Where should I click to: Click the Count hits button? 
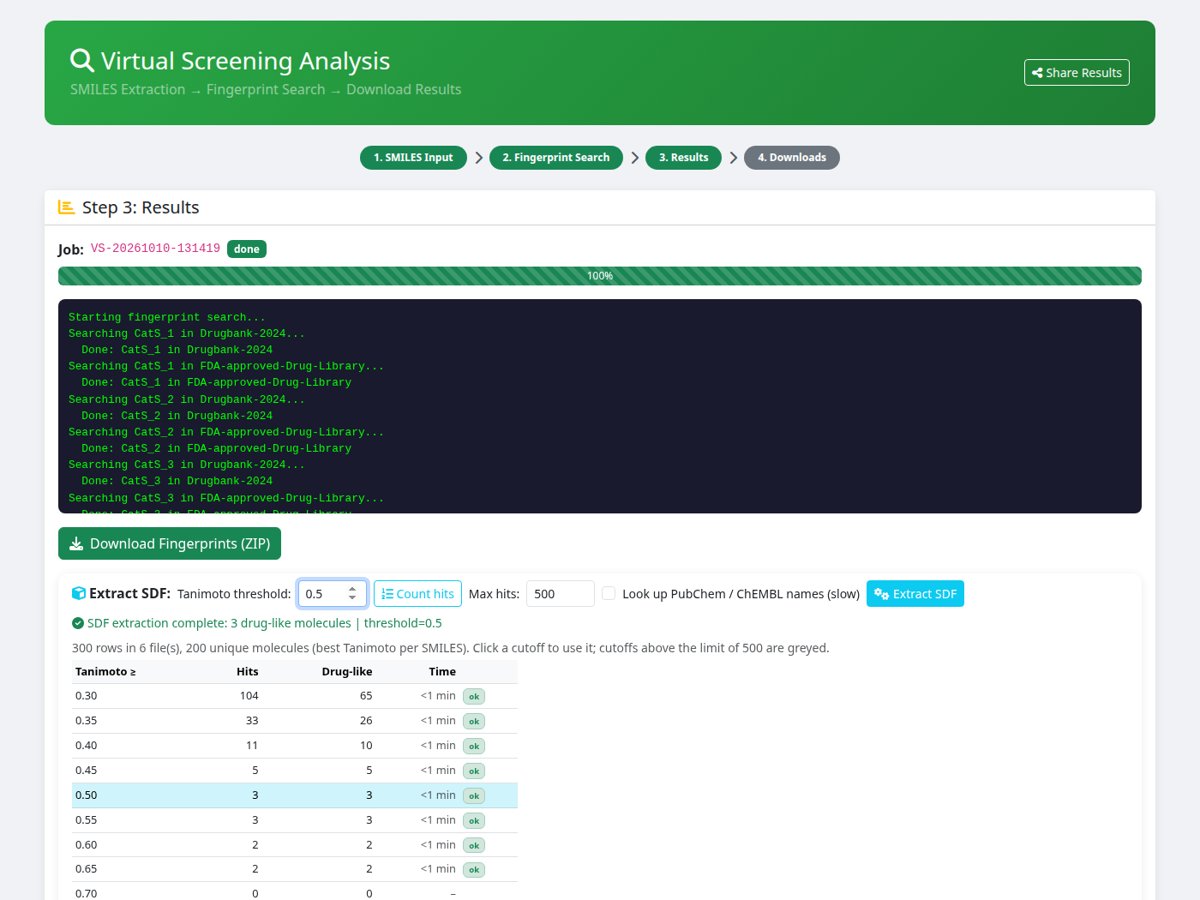(418, 594)
